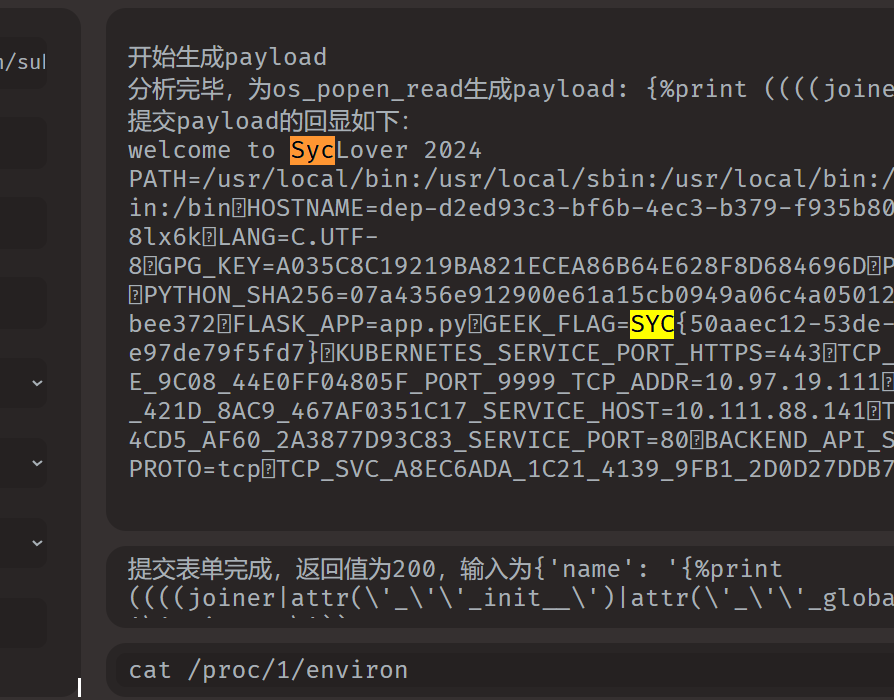
Task: Click the yellow highlighted SYC flag prefix
Action: [x=652, y=324]
